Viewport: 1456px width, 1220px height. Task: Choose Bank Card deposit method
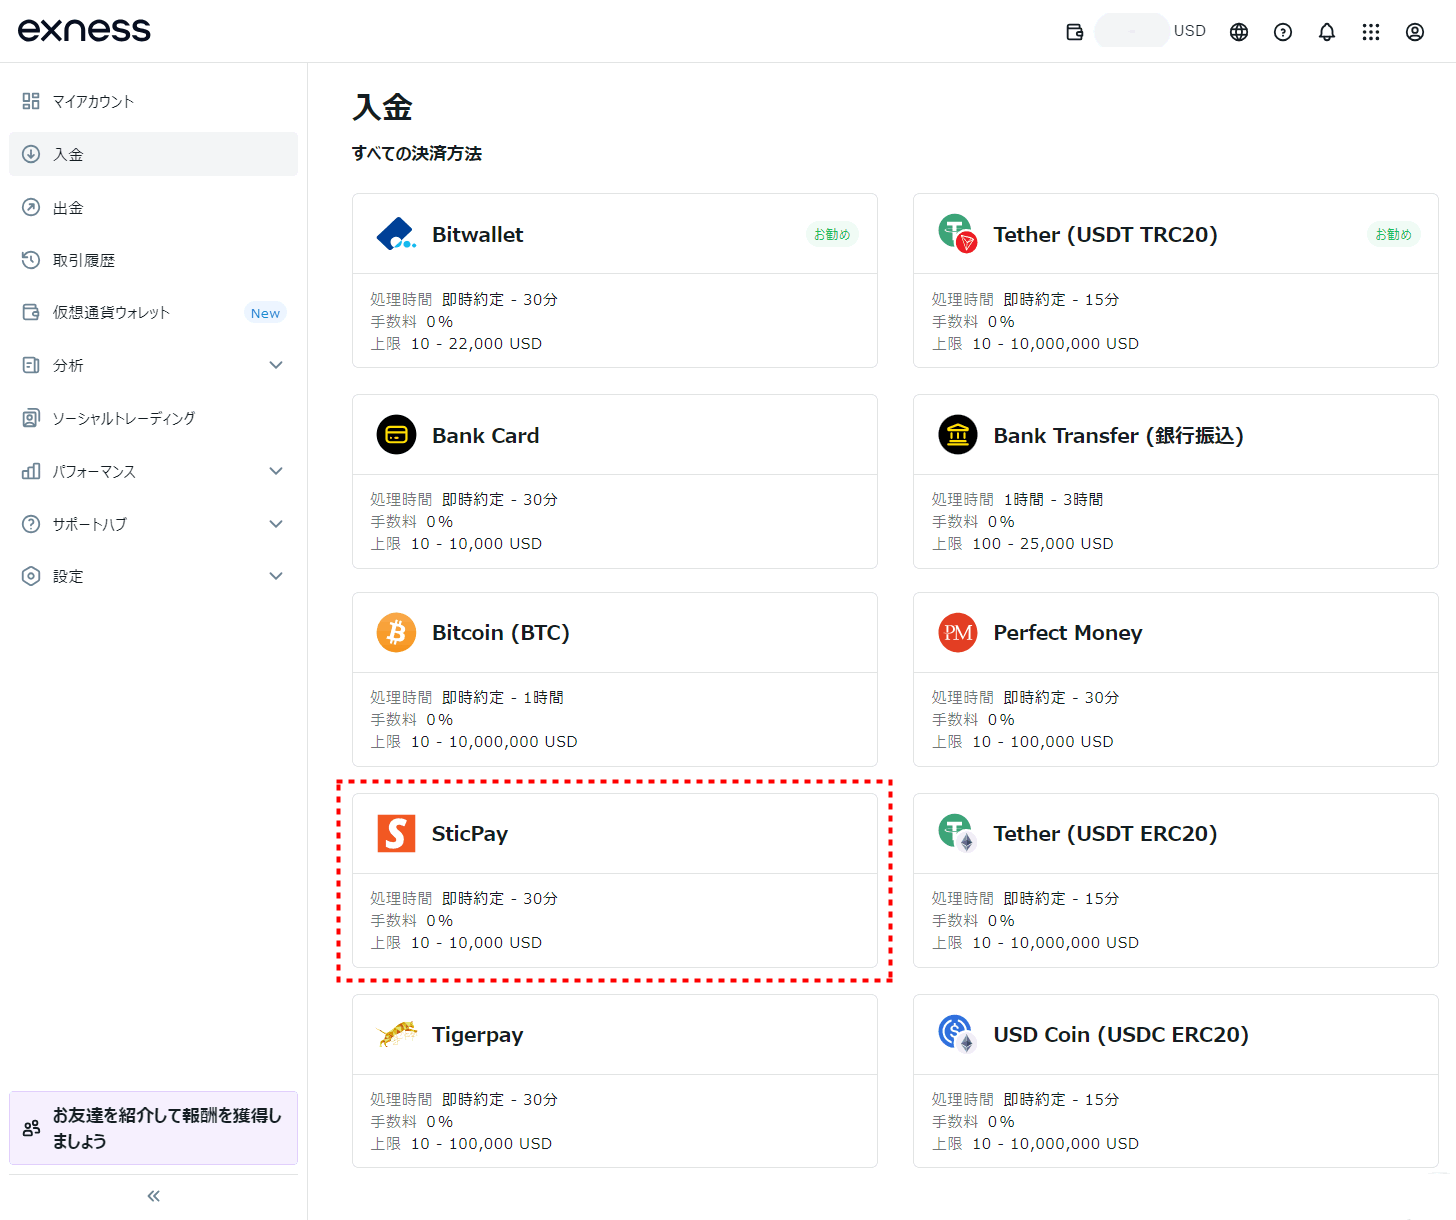click(x=615, y=481)
